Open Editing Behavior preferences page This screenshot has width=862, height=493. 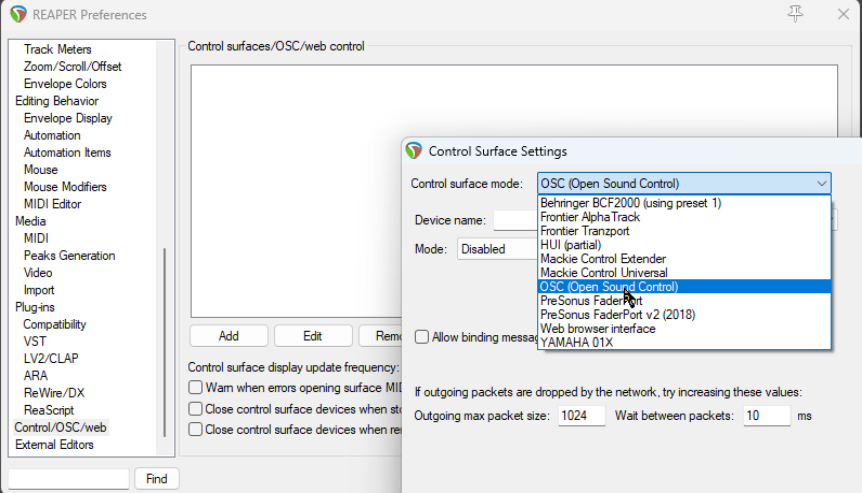57,101
